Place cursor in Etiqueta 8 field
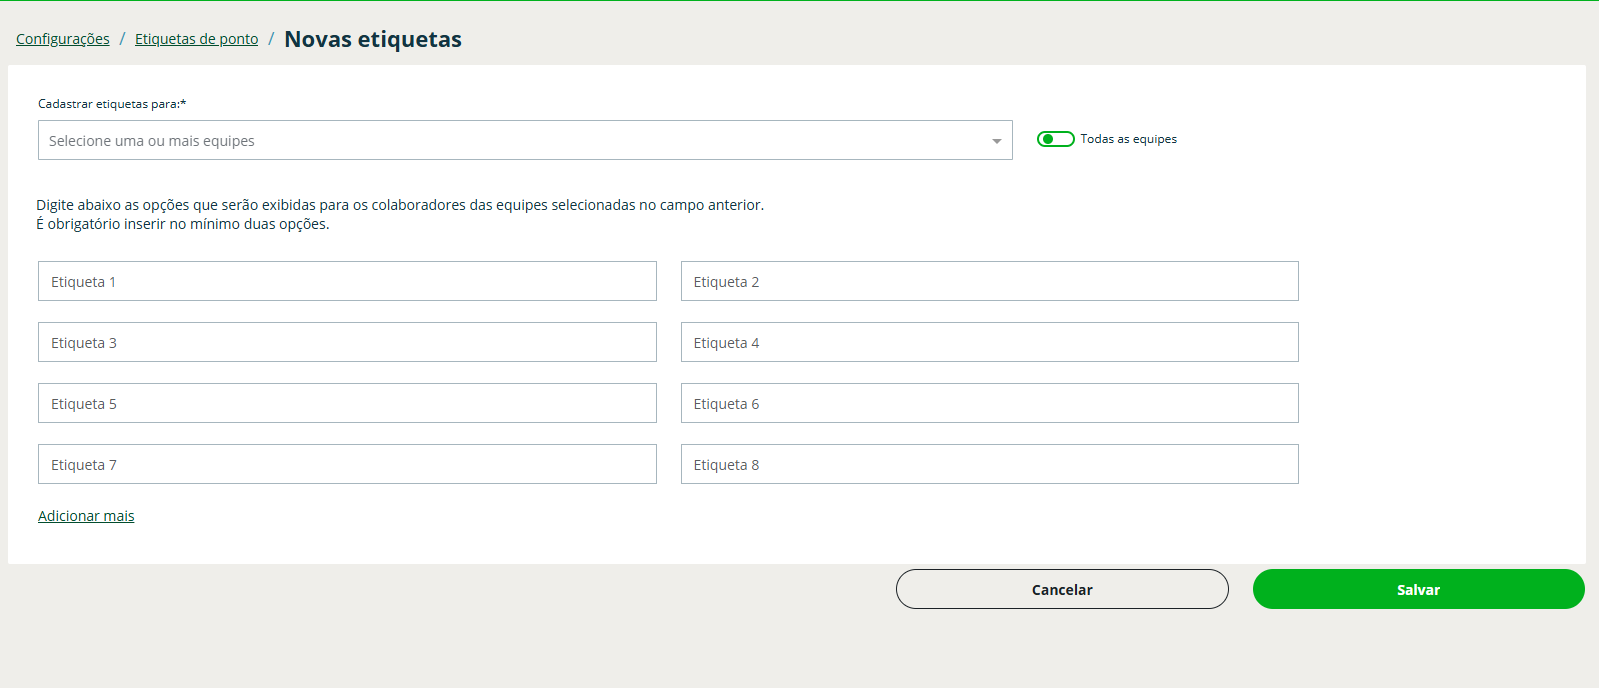 click(x=989, y=465)
